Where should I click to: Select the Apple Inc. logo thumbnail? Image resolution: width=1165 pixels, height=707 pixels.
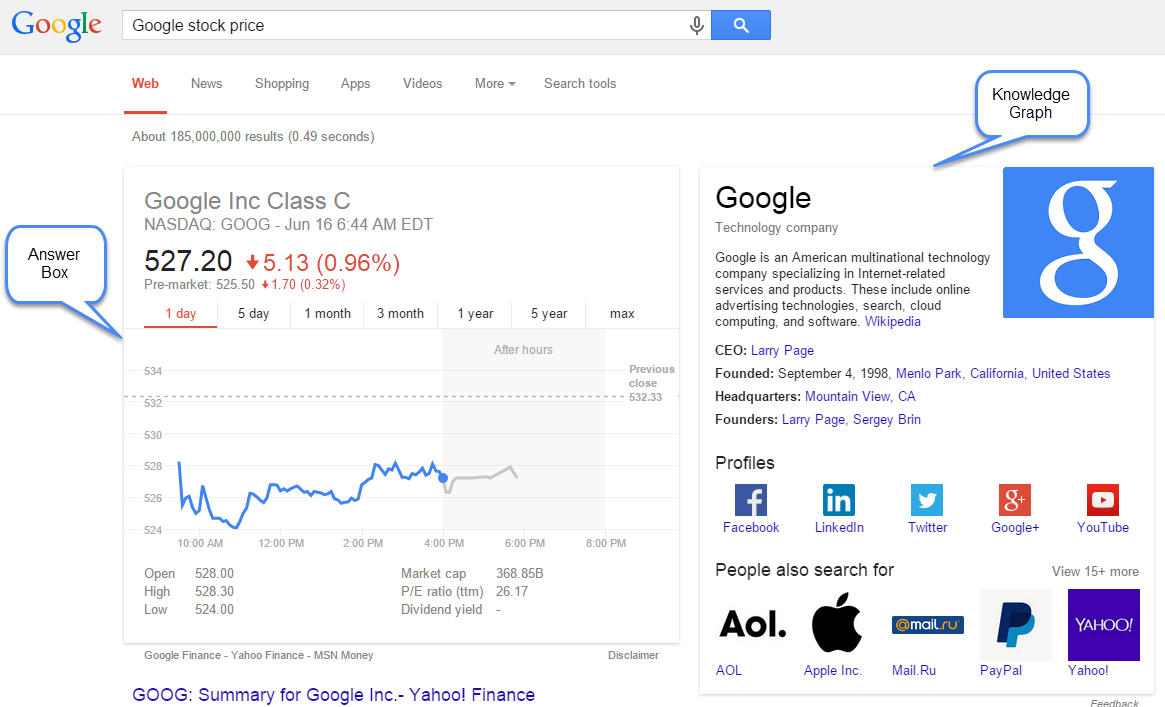(836, 624)
